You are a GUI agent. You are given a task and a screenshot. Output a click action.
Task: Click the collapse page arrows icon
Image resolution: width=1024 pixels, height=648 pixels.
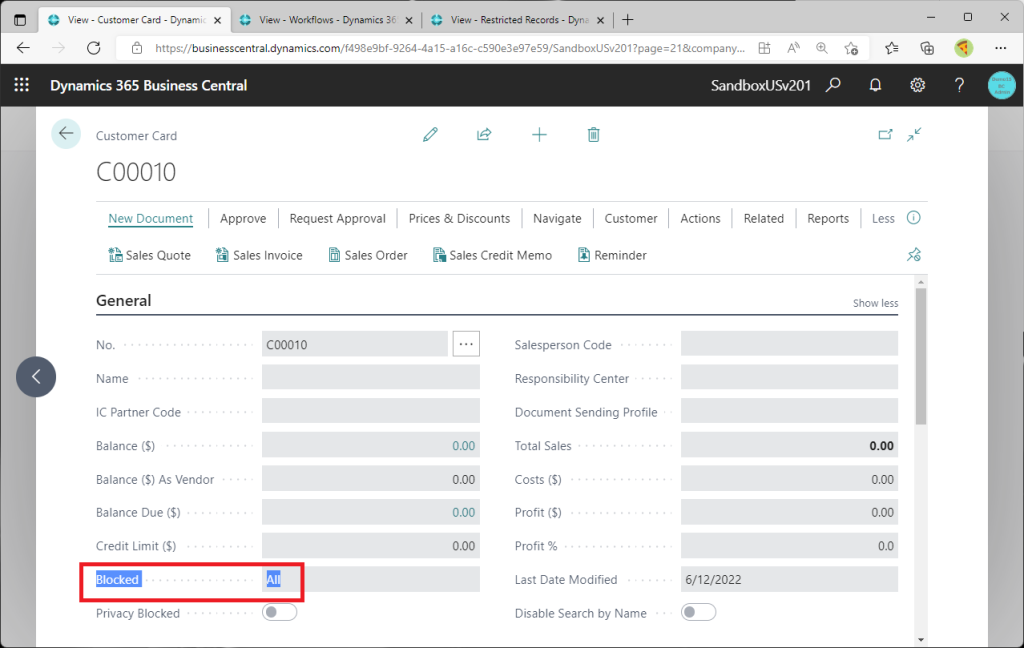[x=914, y=135]
